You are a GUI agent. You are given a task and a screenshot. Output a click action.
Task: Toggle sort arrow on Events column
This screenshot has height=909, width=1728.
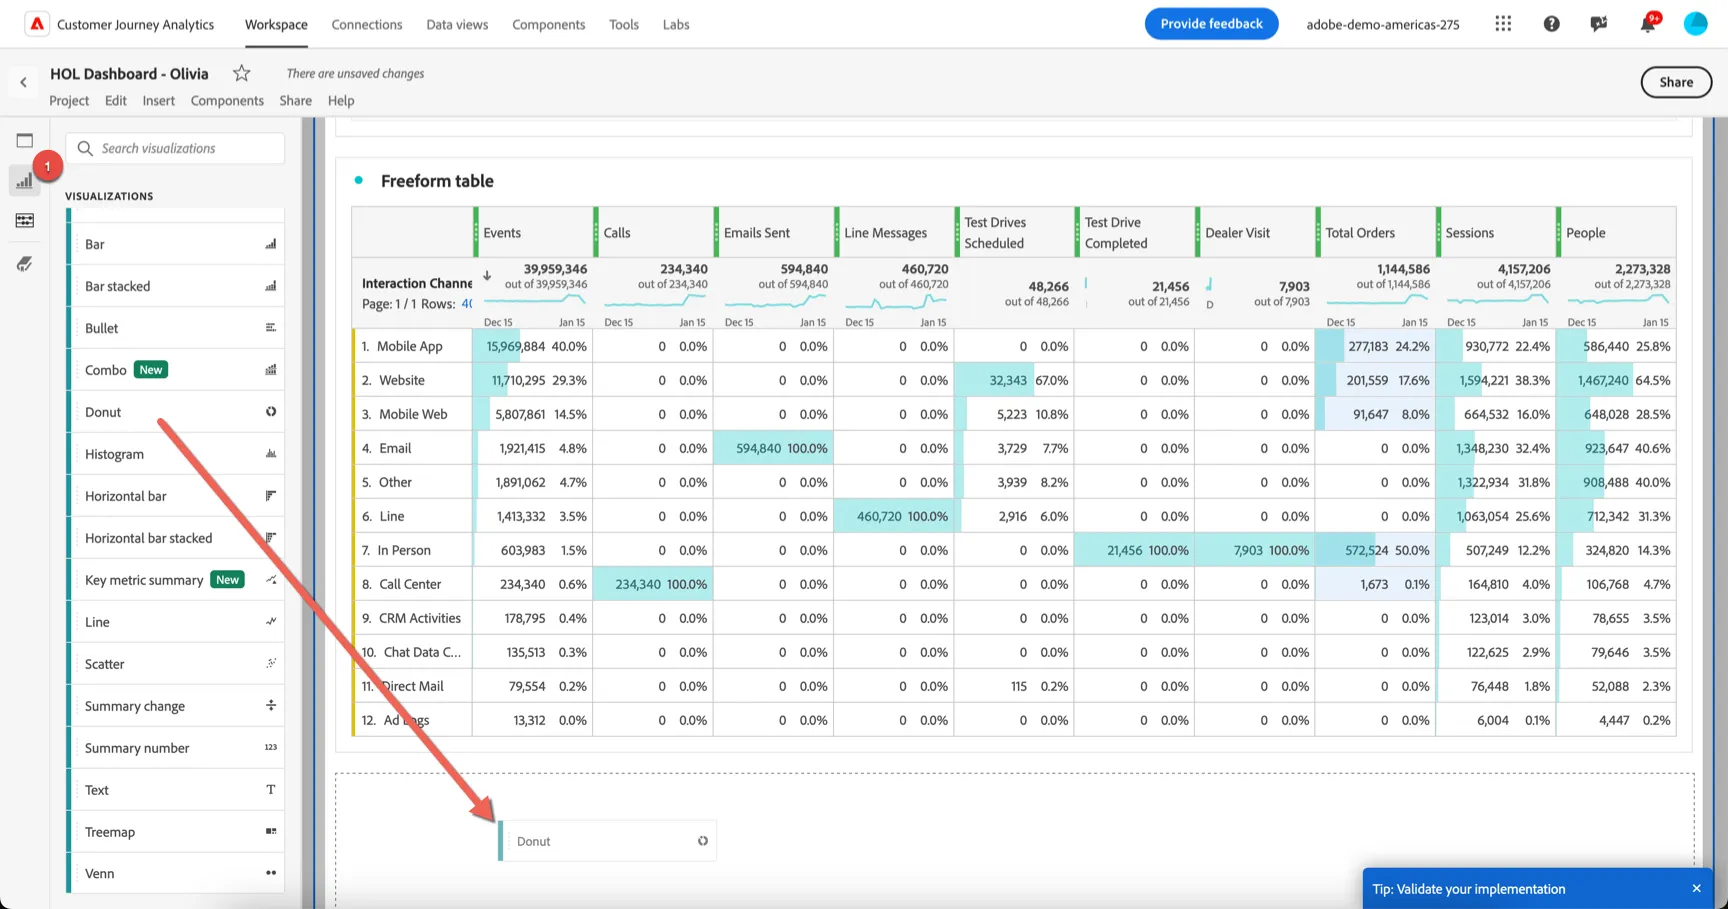click(487, 275)
